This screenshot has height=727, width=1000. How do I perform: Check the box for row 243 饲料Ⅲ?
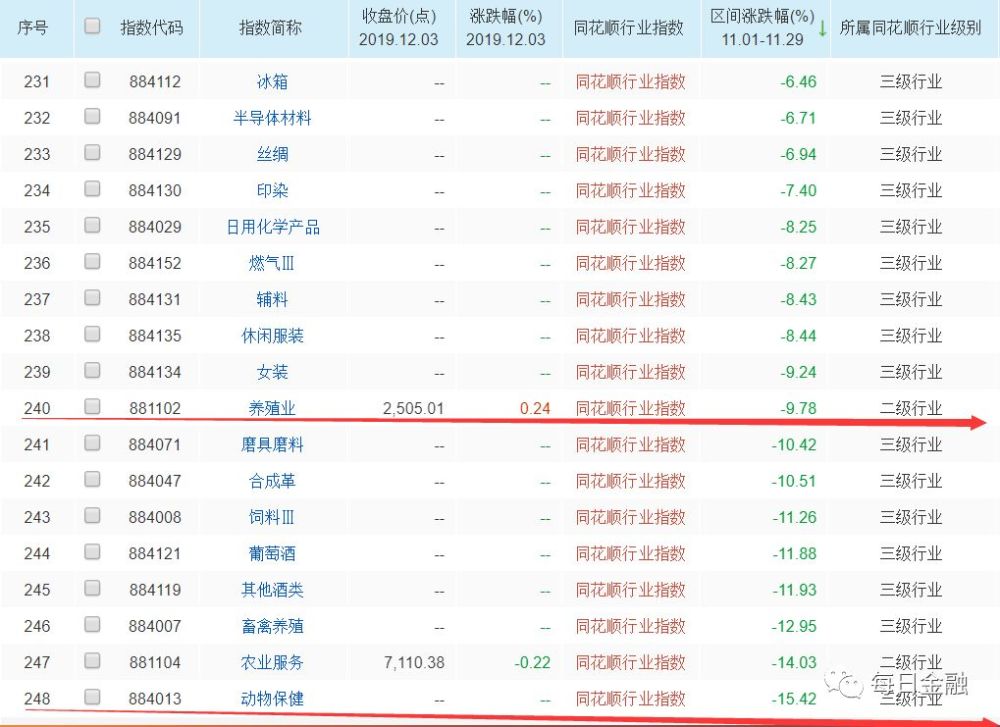(92, 515)
